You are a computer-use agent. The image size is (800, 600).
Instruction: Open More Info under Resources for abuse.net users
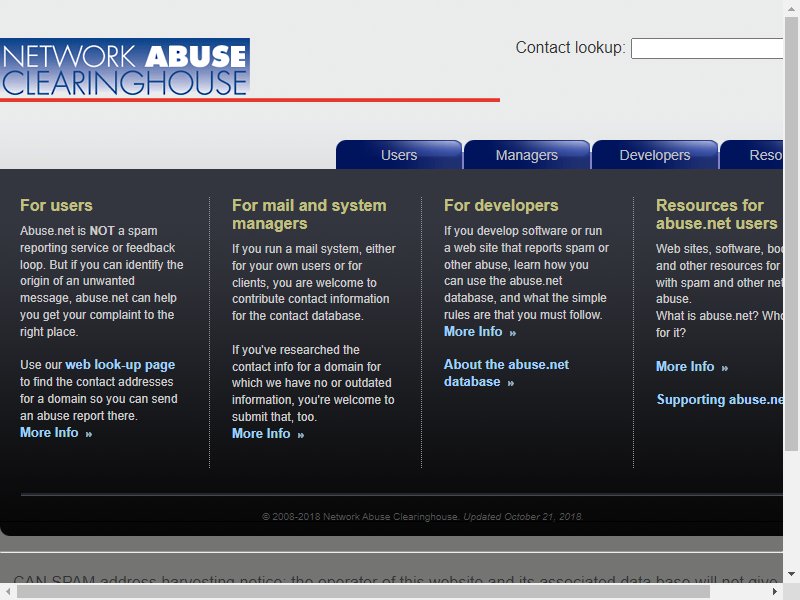[692, 366]
